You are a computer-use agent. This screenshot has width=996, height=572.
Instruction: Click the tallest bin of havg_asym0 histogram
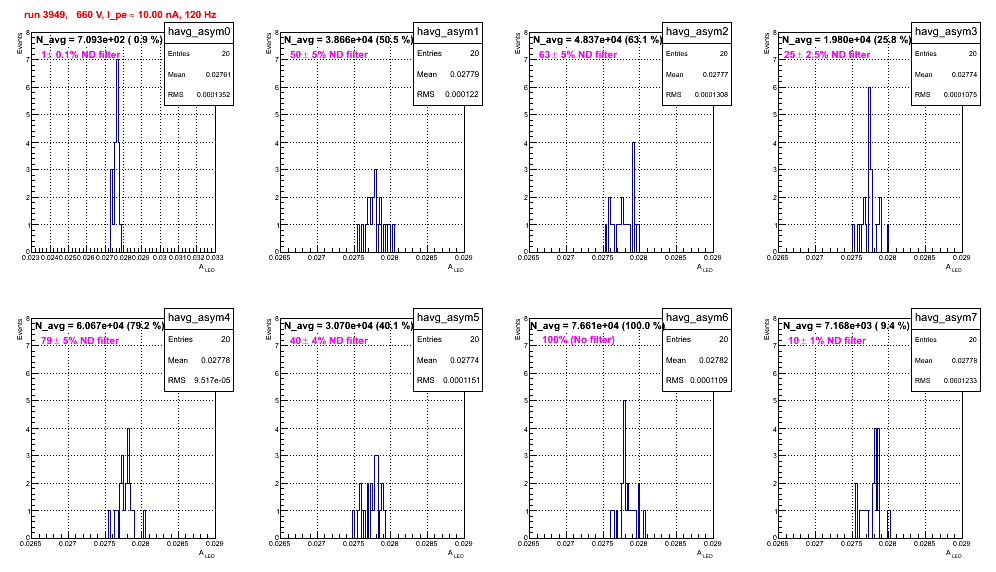[x=118, y=156]
